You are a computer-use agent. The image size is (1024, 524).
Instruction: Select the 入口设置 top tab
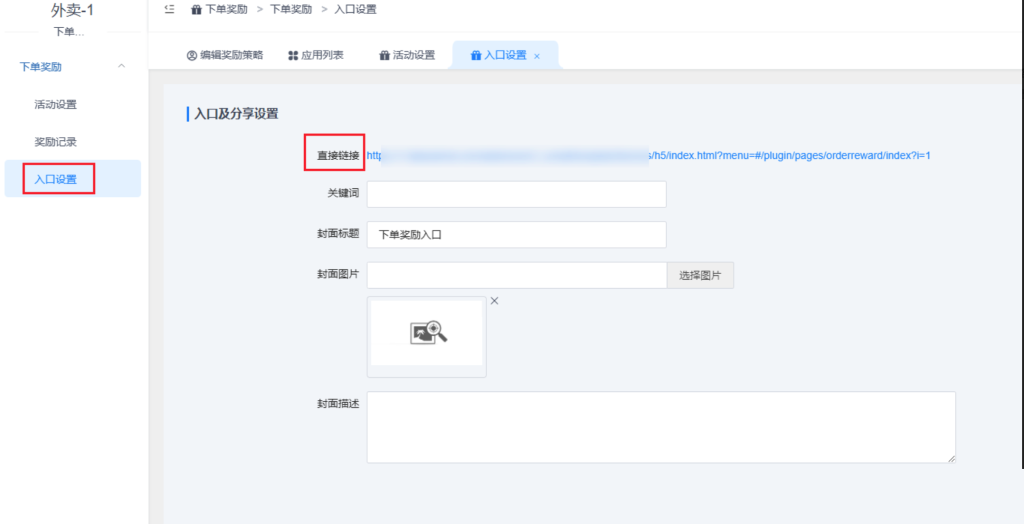(x=498, y=55)
